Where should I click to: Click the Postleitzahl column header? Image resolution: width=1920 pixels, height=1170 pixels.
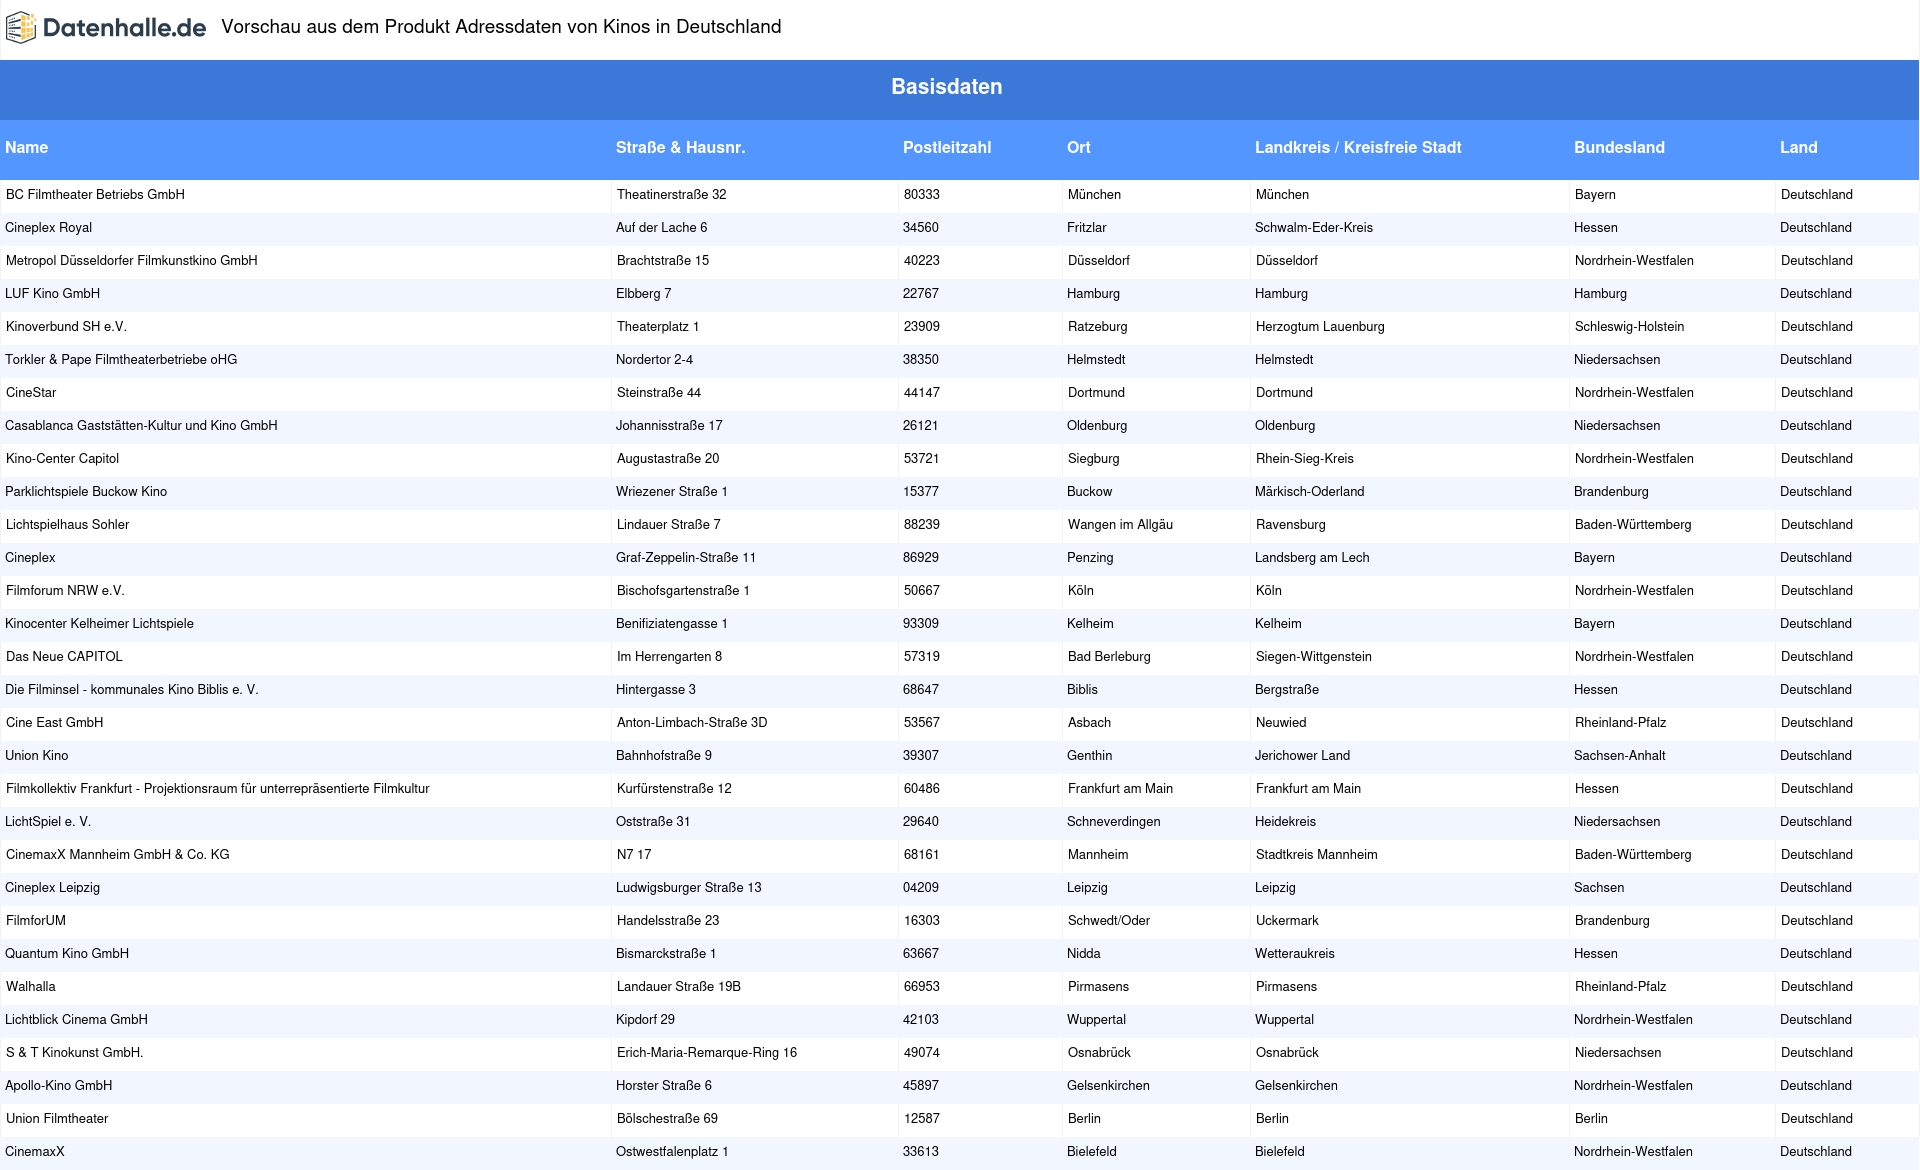[947, 148]
